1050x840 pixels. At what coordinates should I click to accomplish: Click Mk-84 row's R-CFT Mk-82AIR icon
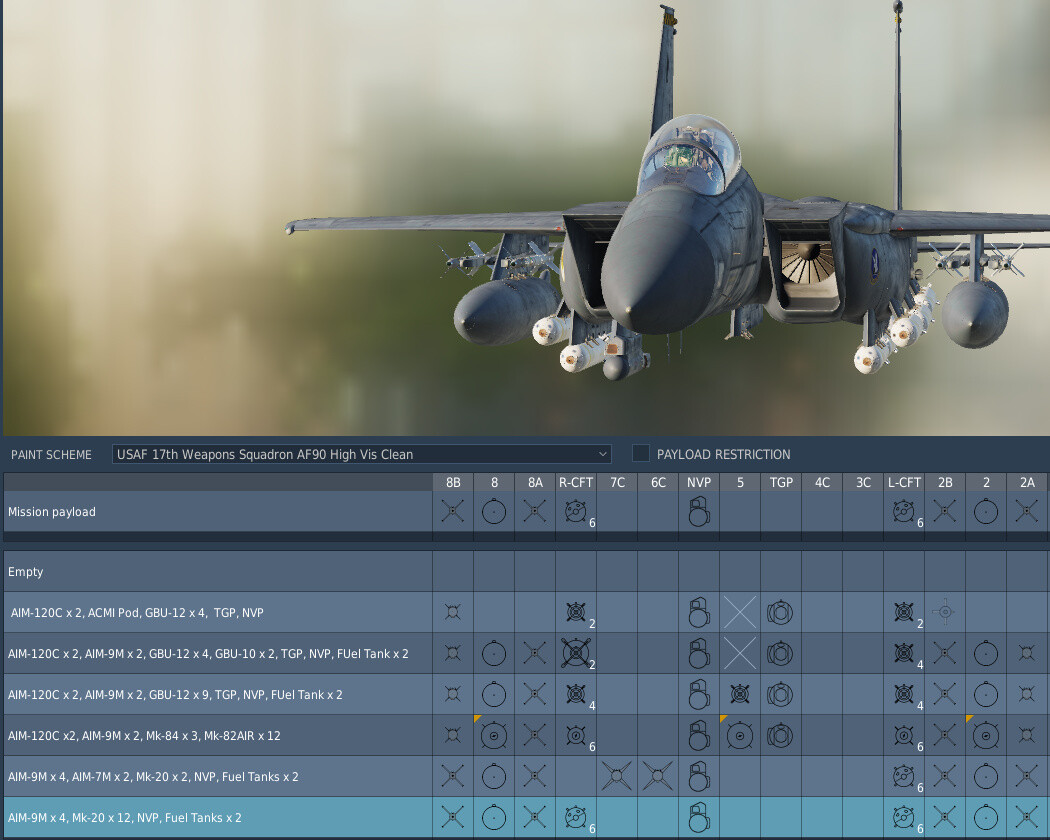pos(576,736)
